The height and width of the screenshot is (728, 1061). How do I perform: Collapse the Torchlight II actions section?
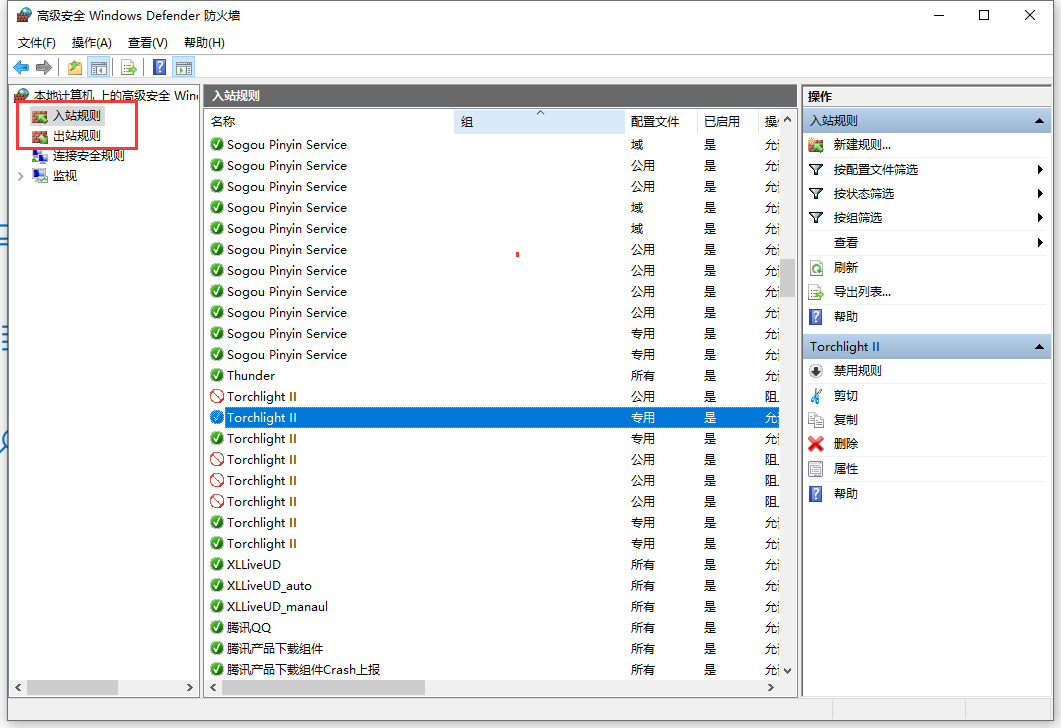(1041, 347)
